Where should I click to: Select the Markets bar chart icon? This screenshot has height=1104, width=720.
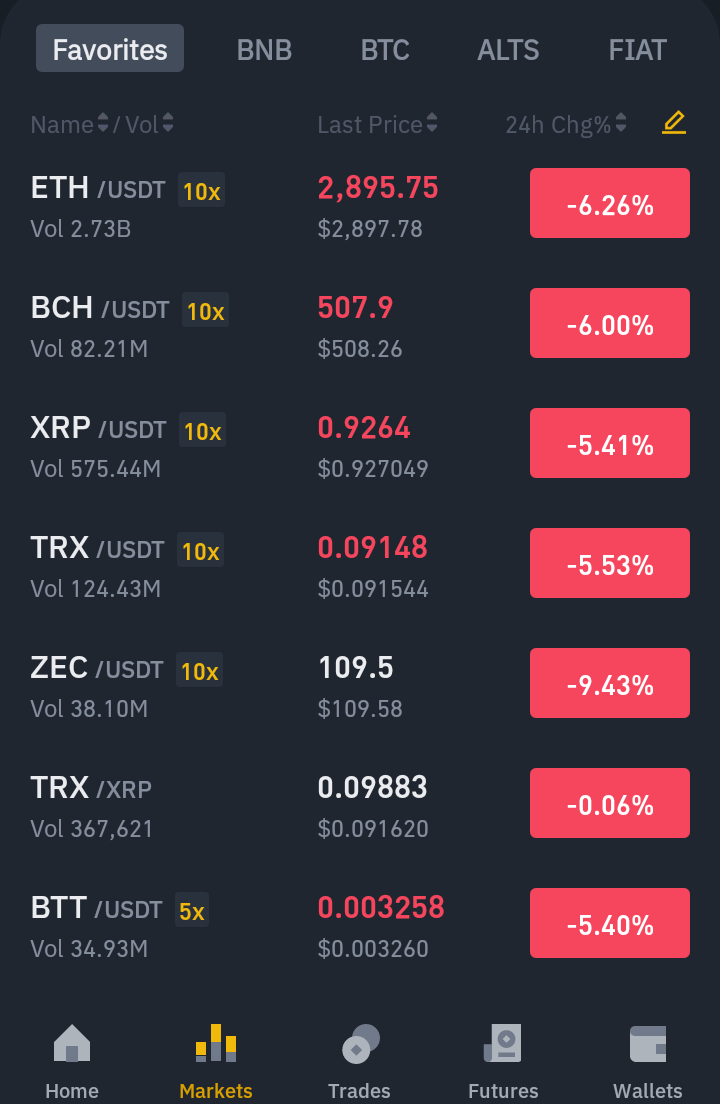(215, 1043)
